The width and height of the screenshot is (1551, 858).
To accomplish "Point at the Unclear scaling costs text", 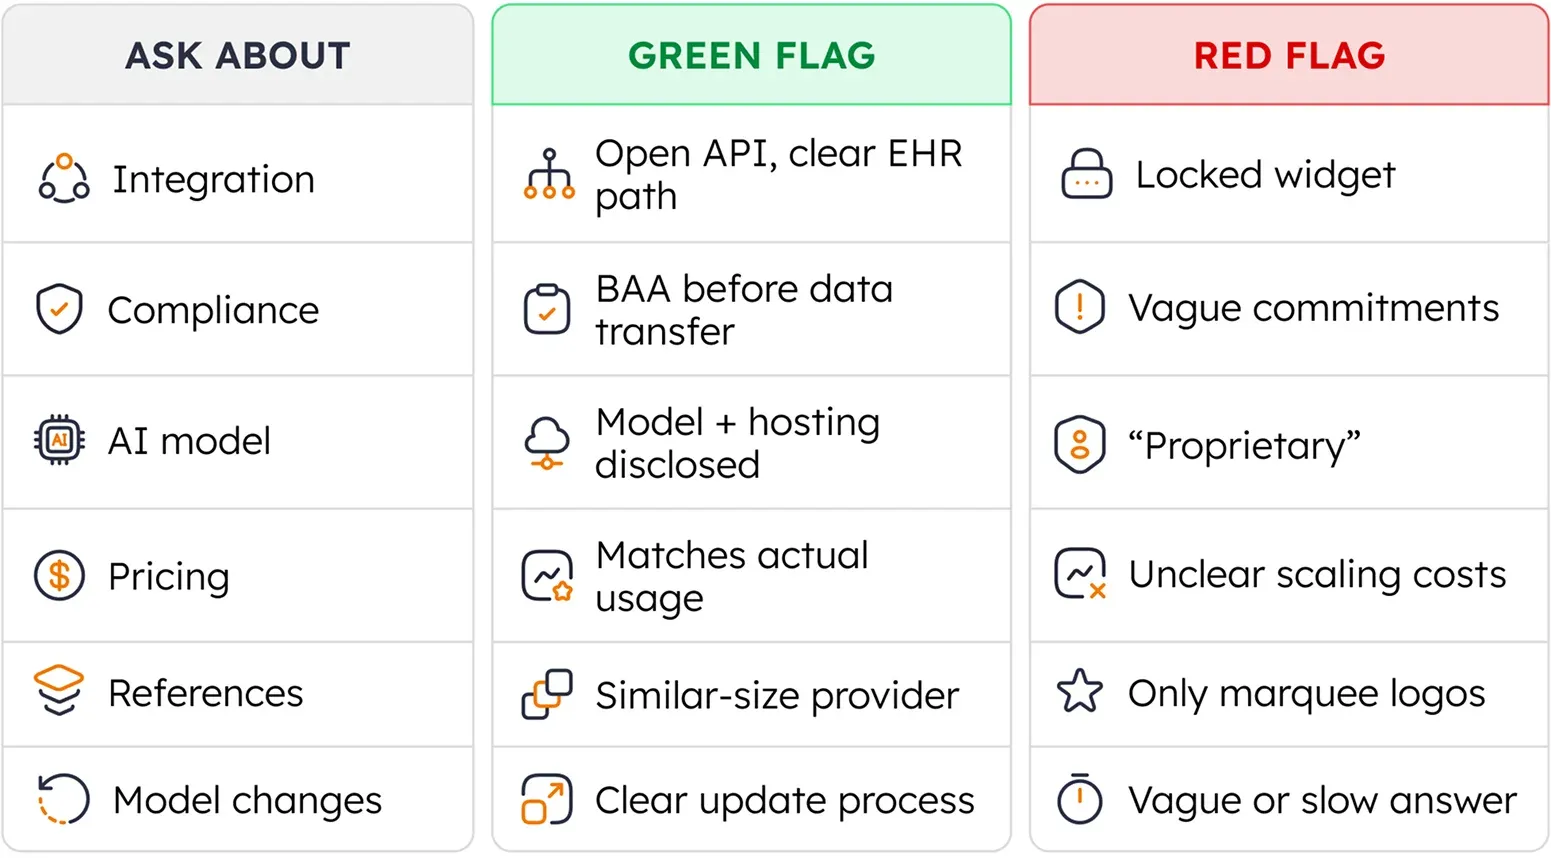I will click(1317, 575).
